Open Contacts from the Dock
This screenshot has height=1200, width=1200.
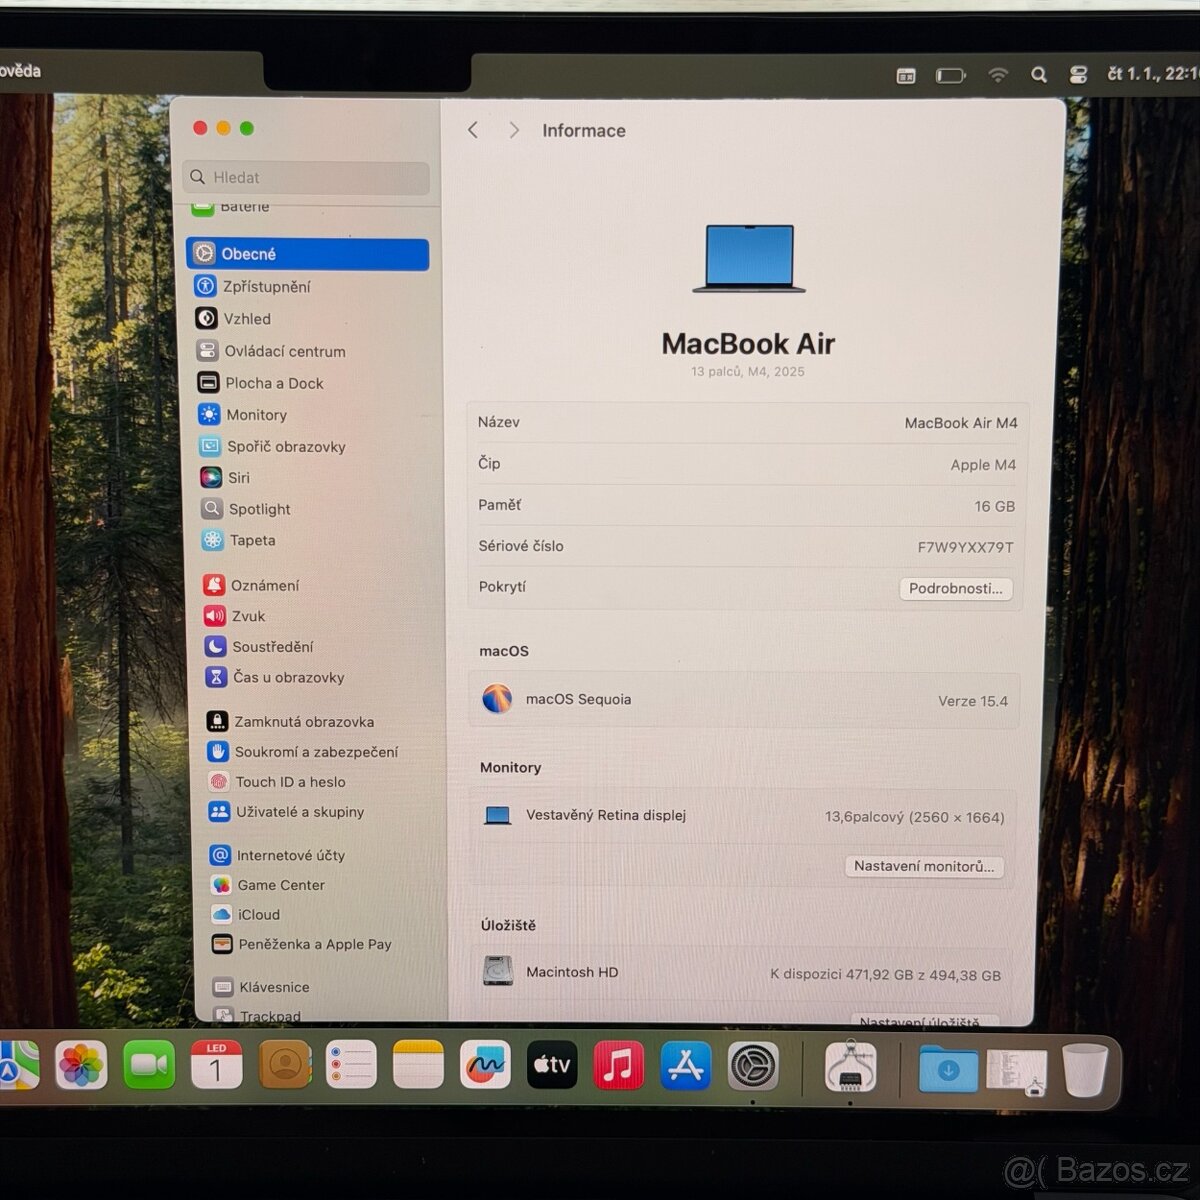tap(285, 1065)
